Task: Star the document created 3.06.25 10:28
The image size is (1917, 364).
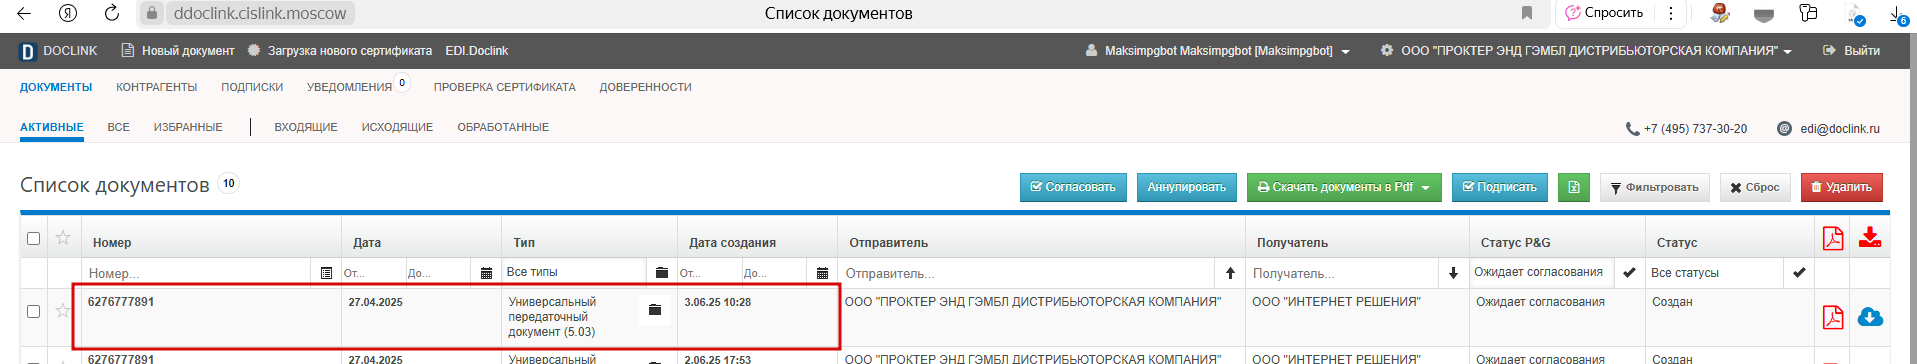Action: pos(63,311)
